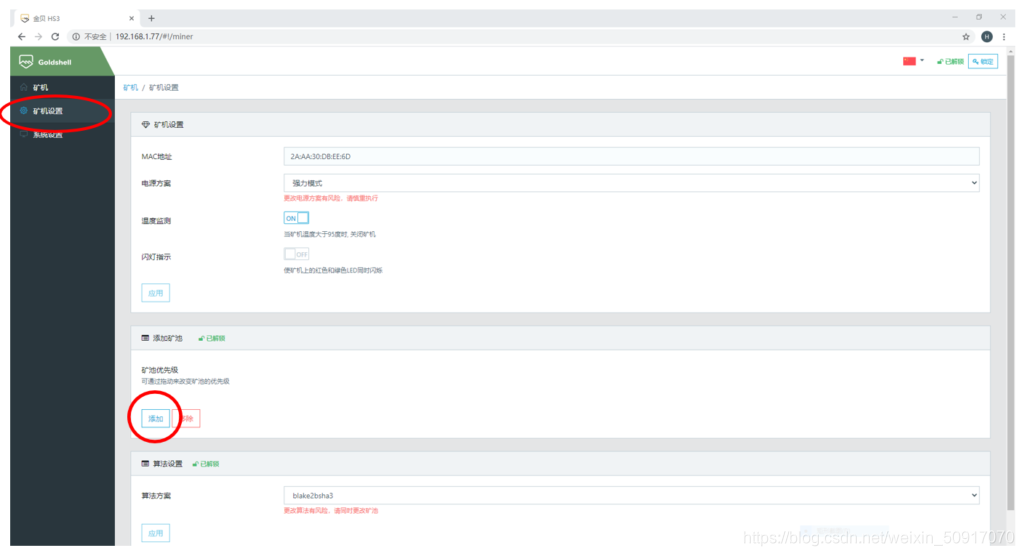Click the browser forward arrow
Viewport: 1024px width, 556px height.
click(39, 37)
